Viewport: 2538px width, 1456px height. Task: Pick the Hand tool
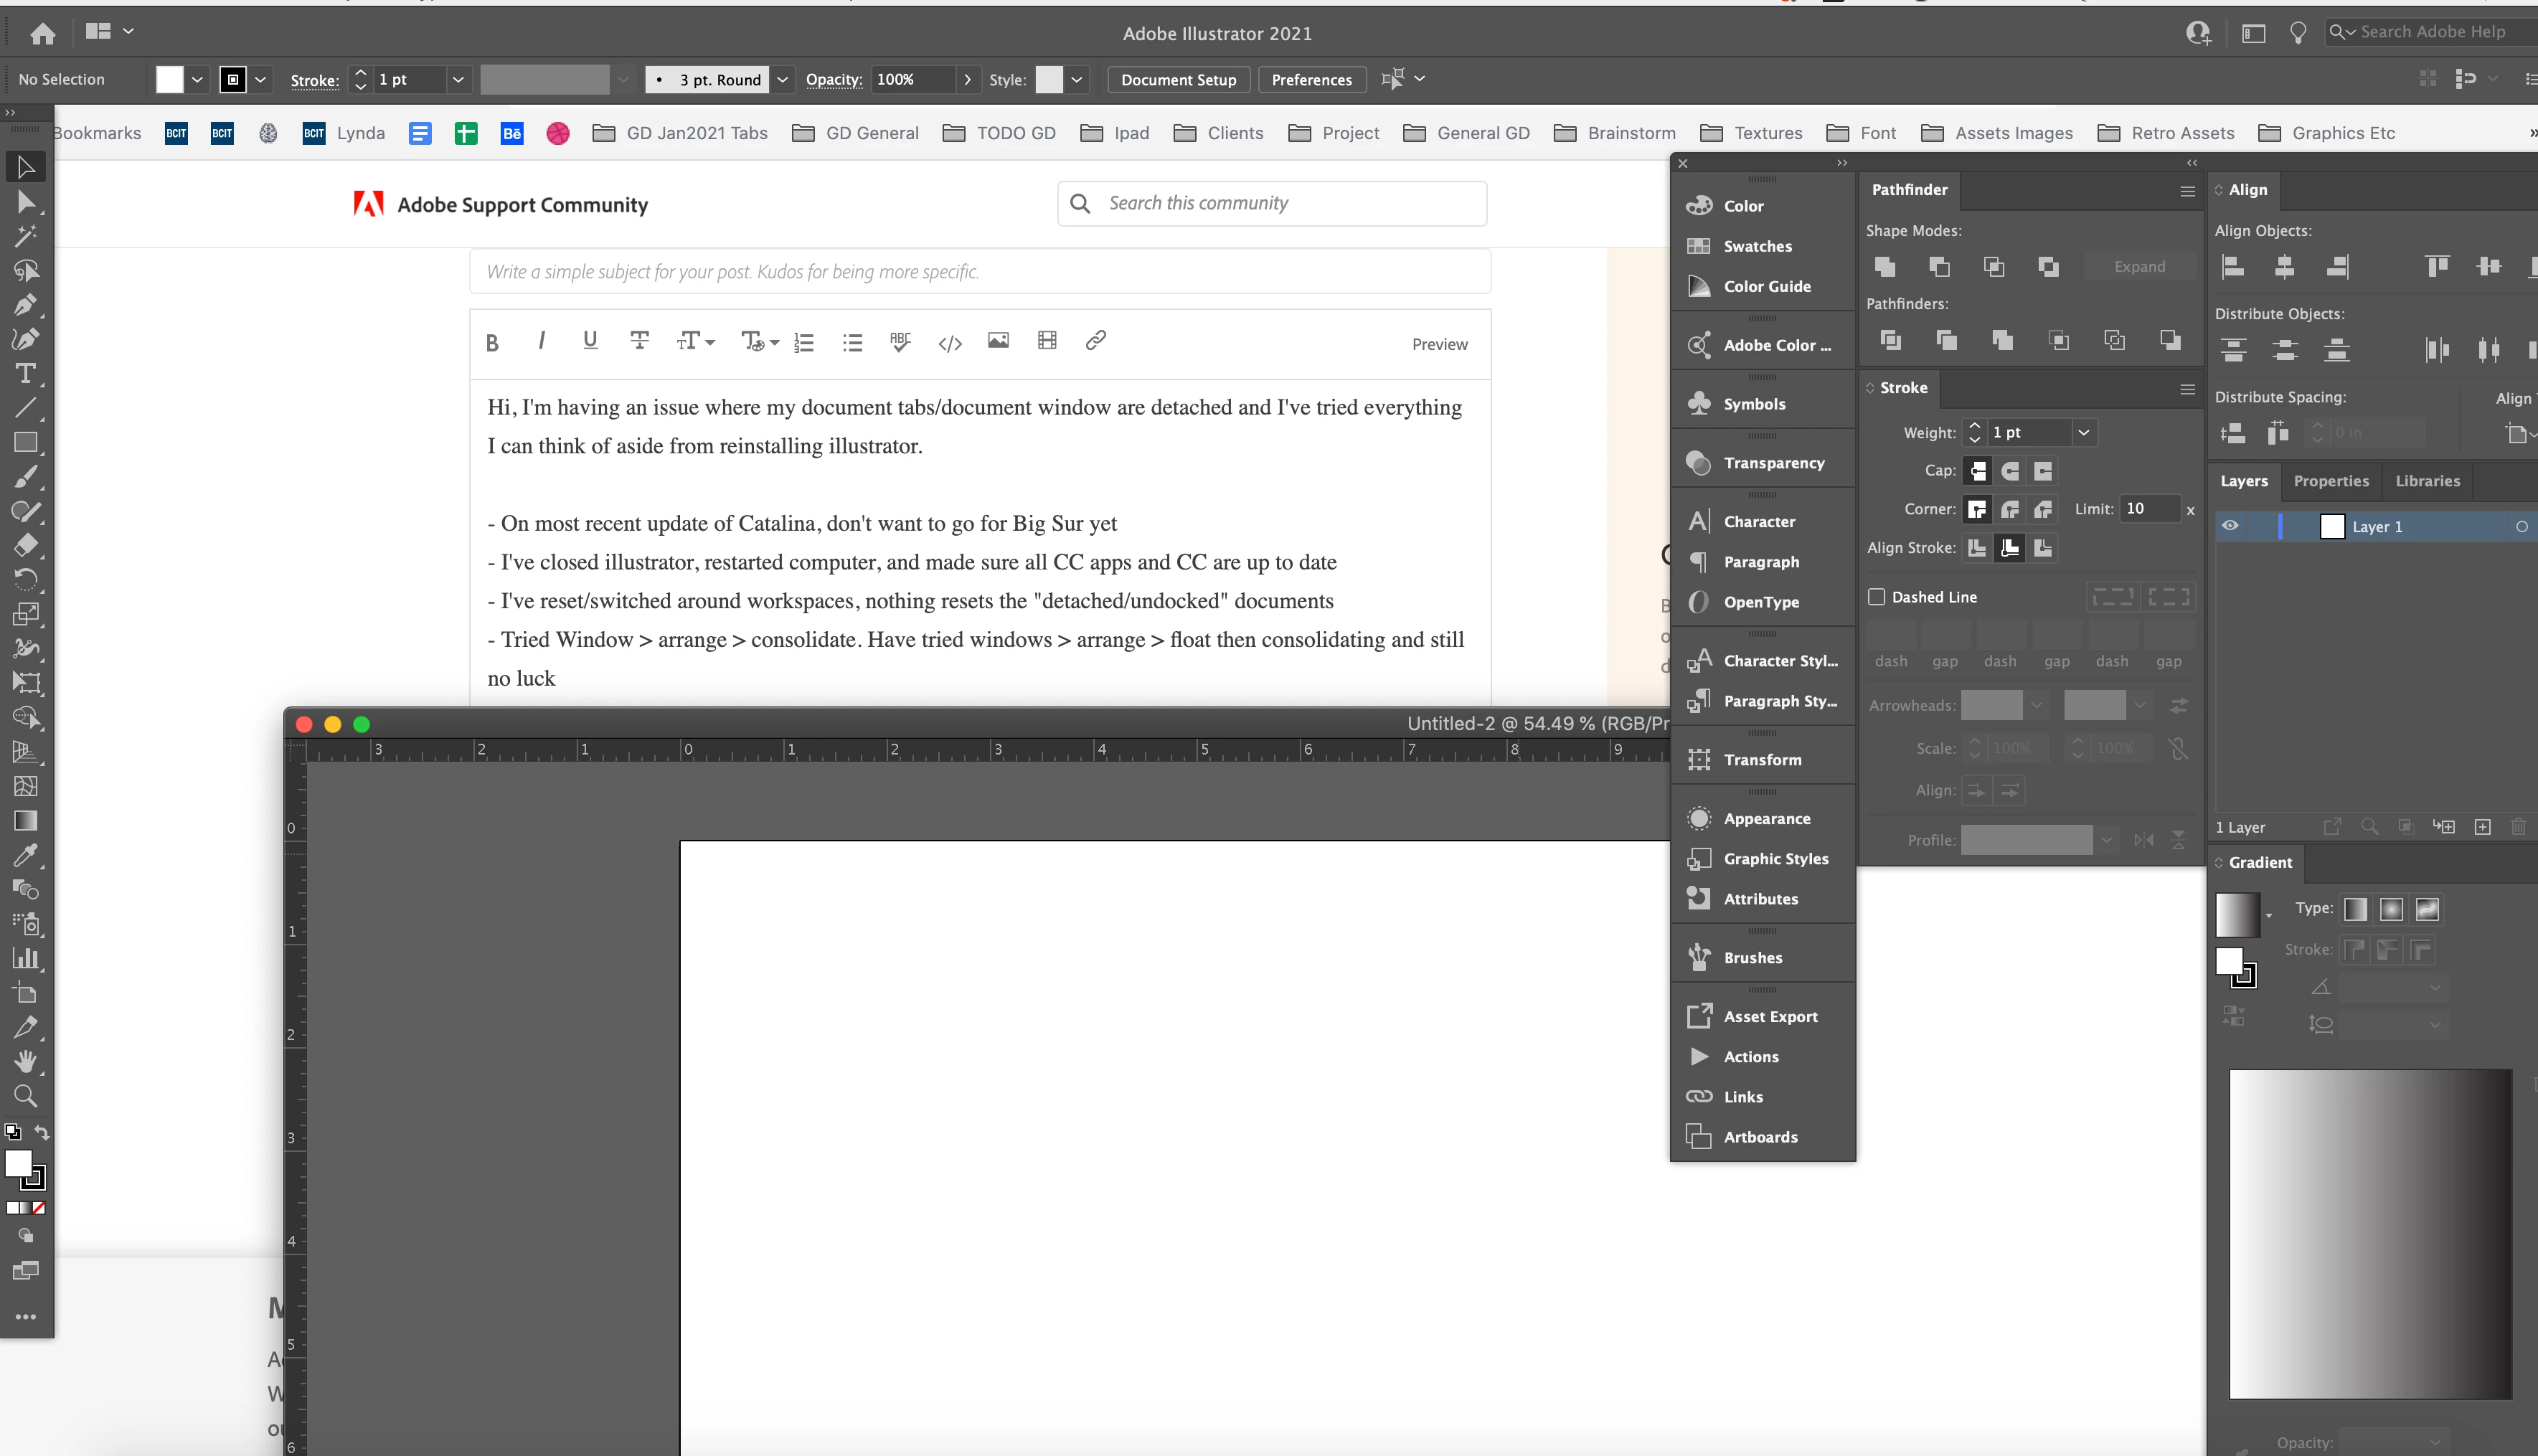click(x=26, y=1061)
